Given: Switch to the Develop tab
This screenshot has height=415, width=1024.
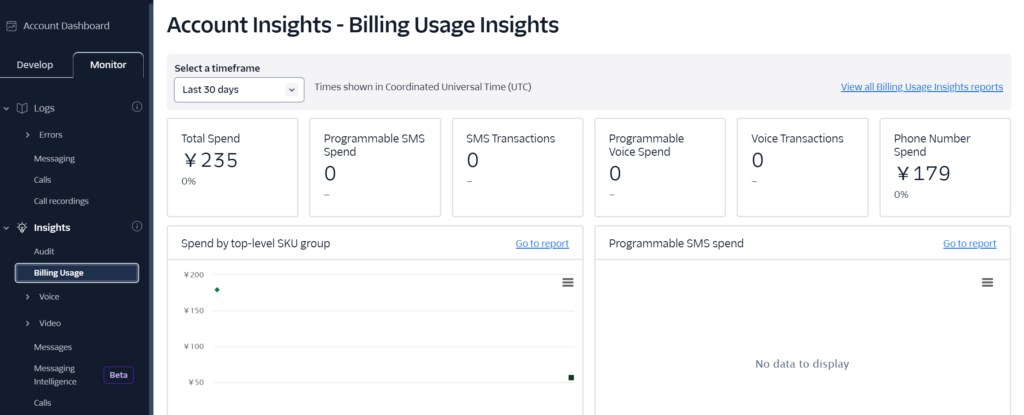Looking at the screenshot, I should pyautogui.click(x=35, y=65).
